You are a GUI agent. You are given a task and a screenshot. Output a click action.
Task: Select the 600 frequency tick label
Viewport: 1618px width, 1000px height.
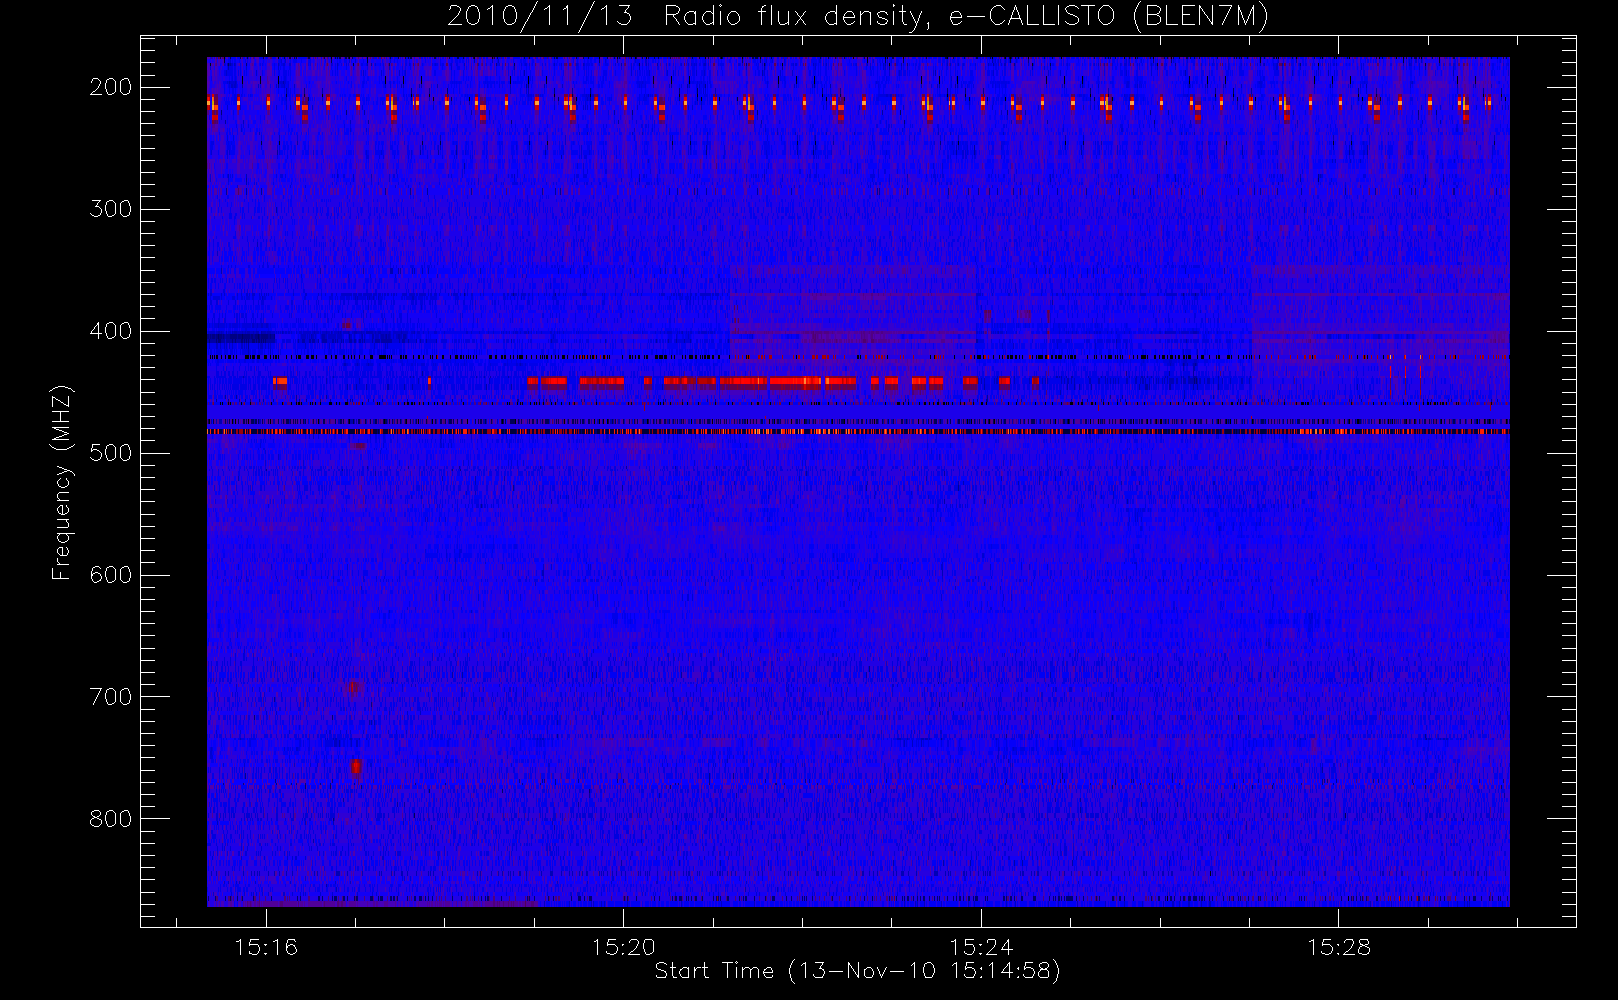111,575
